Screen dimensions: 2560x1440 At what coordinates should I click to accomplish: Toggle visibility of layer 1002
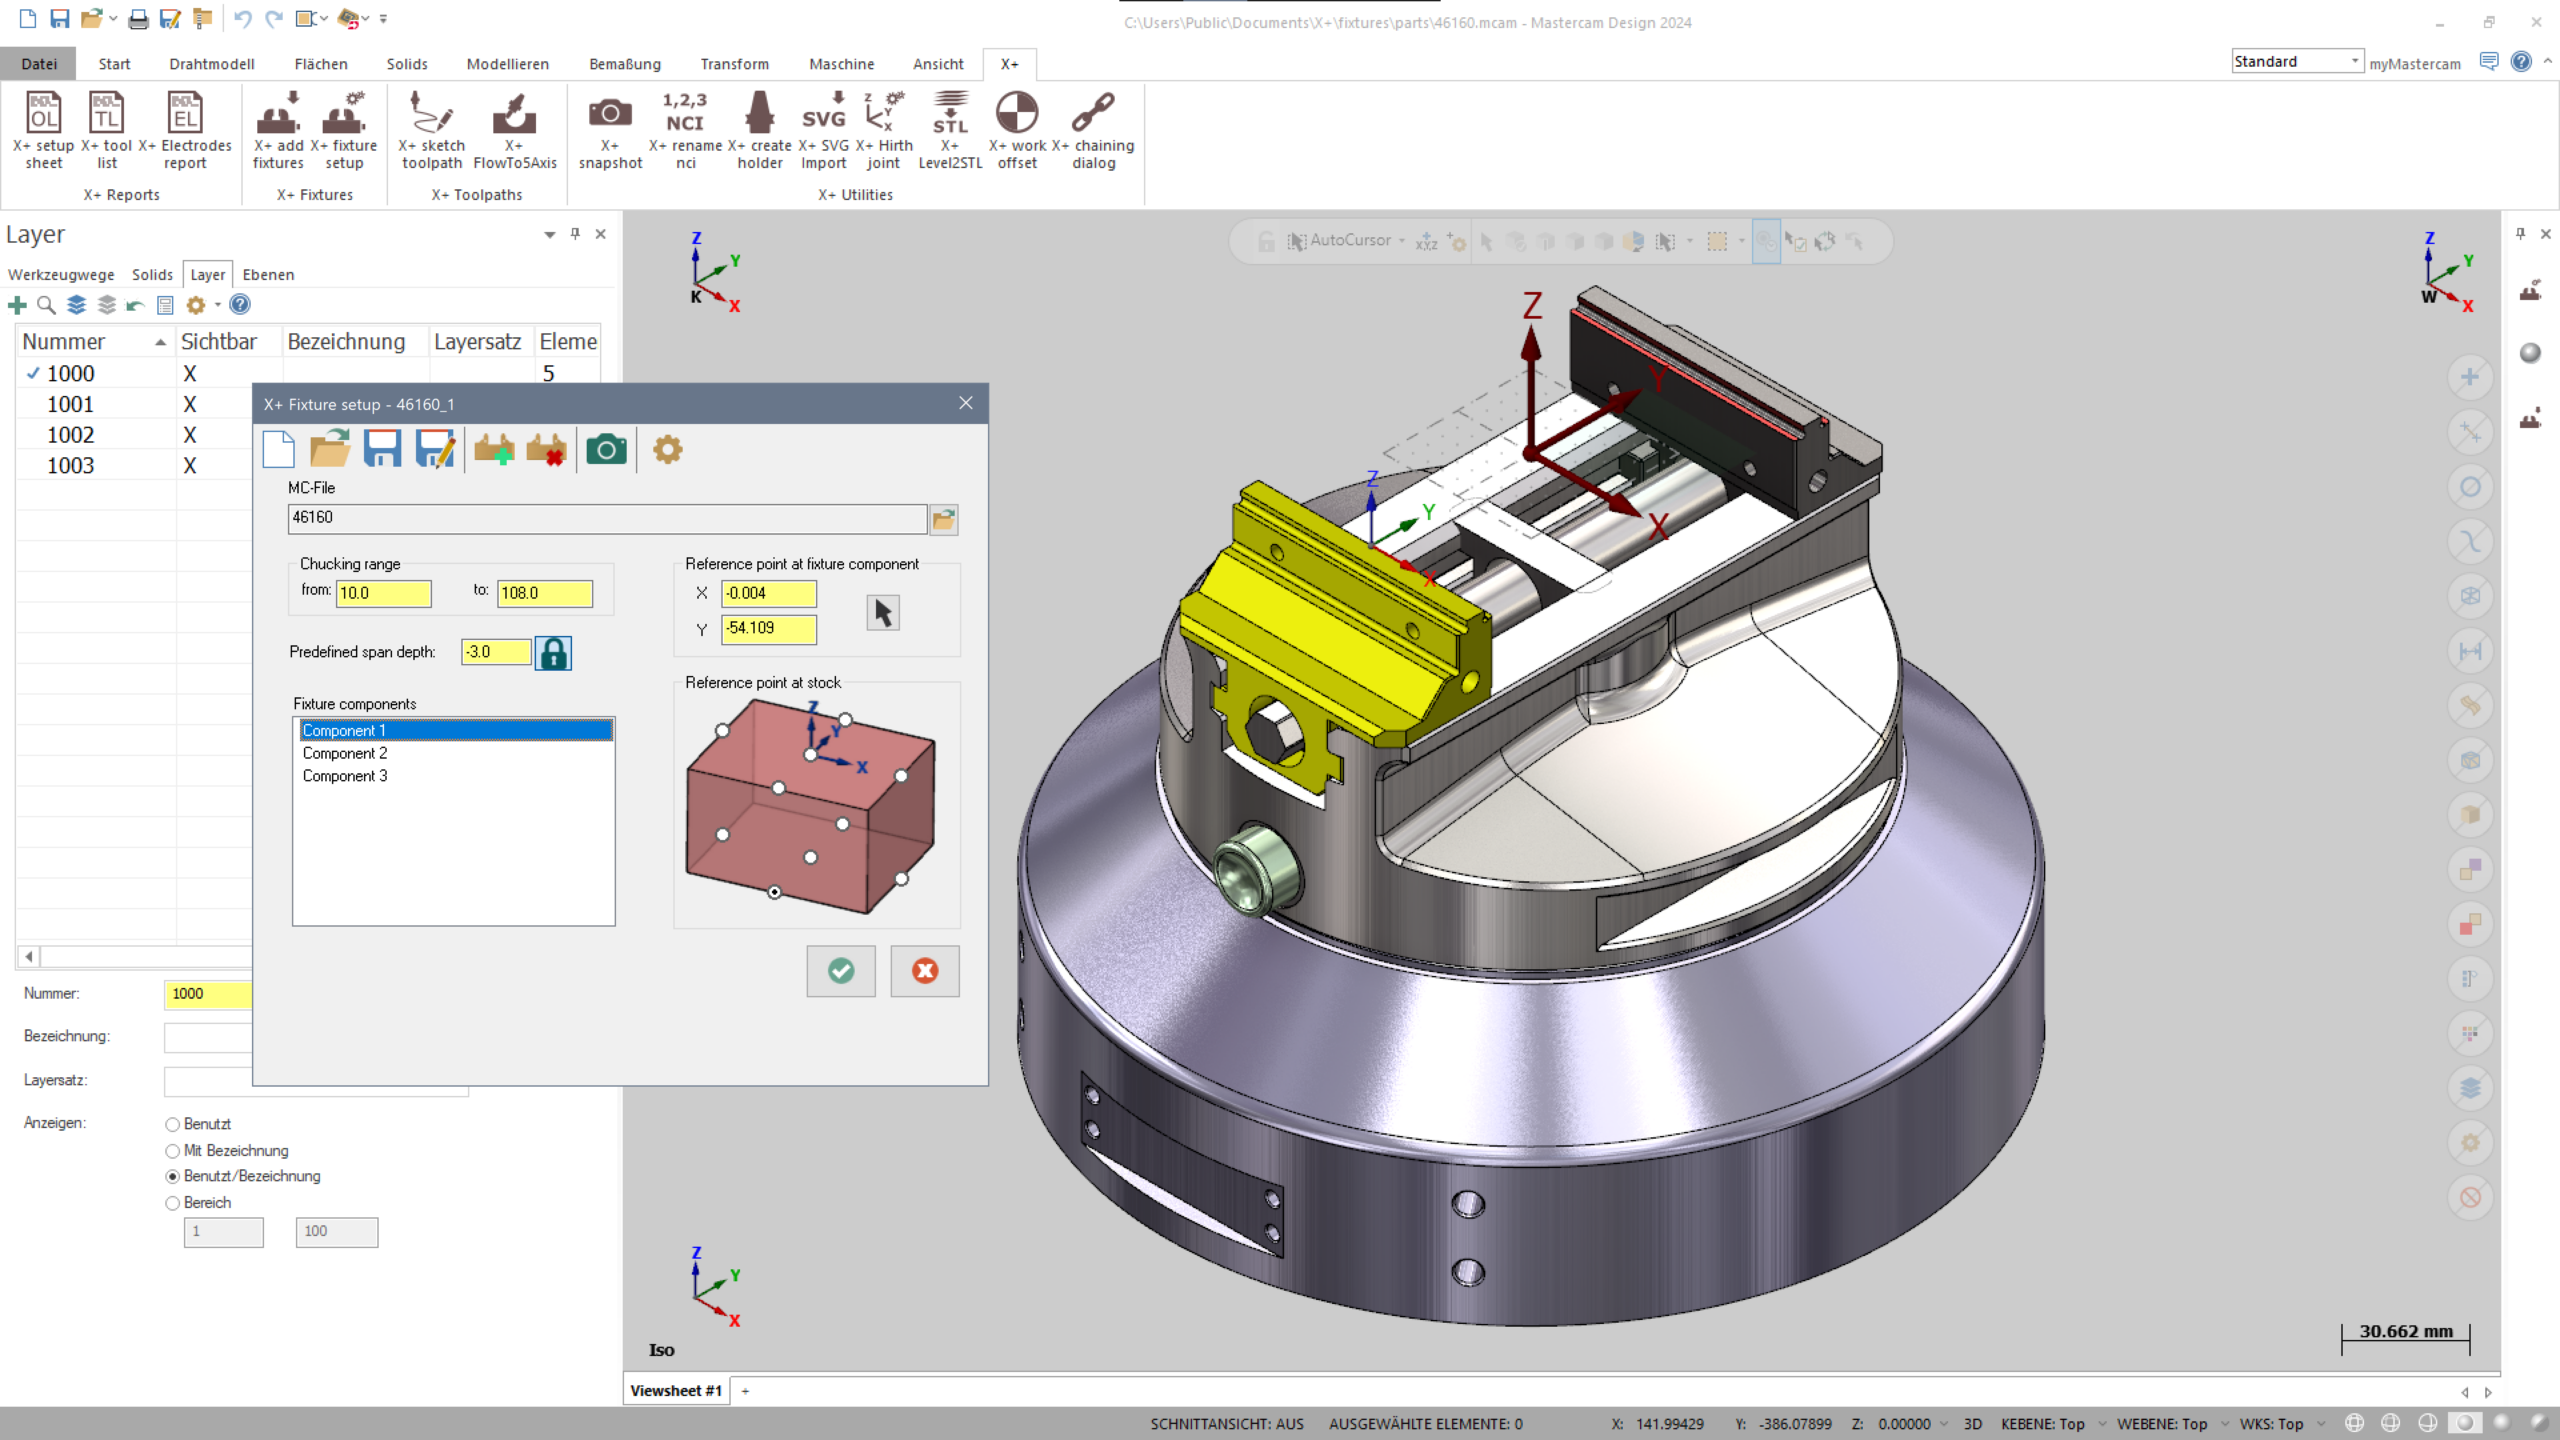pyautogui.click(x=190, y=435)
